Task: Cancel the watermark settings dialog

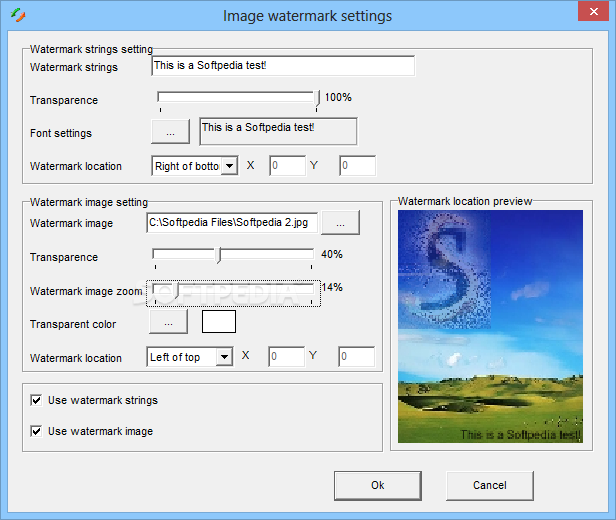Action: [x=490, y=485]
